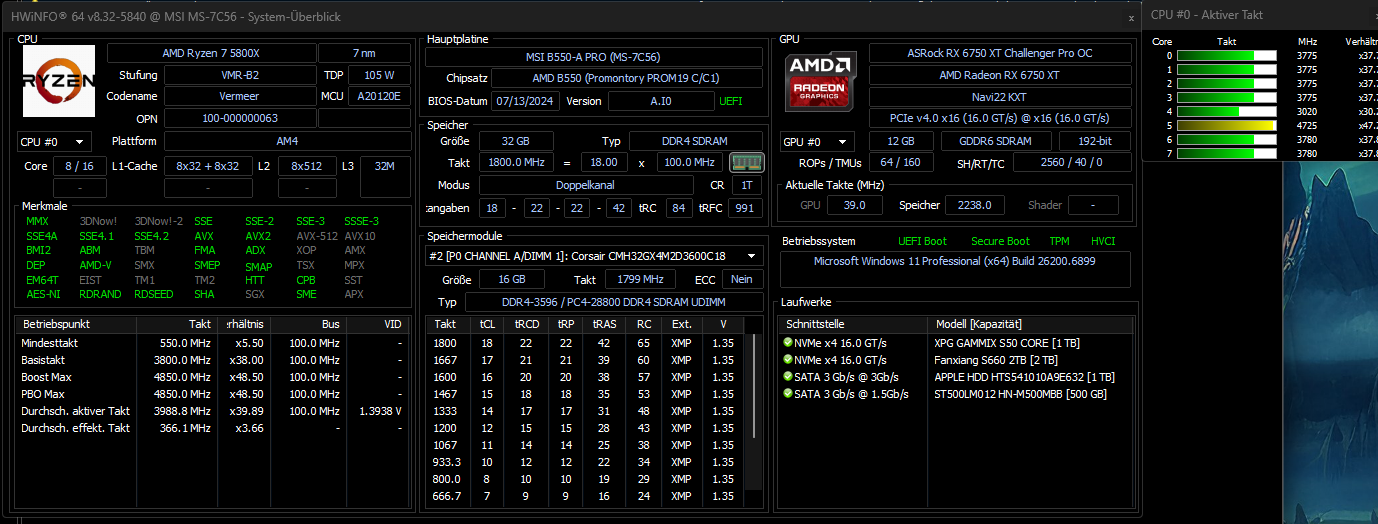Click status icon for ST500LM012 drive
This screenshot has width=1378, height=524.
[x=788, y=394]
